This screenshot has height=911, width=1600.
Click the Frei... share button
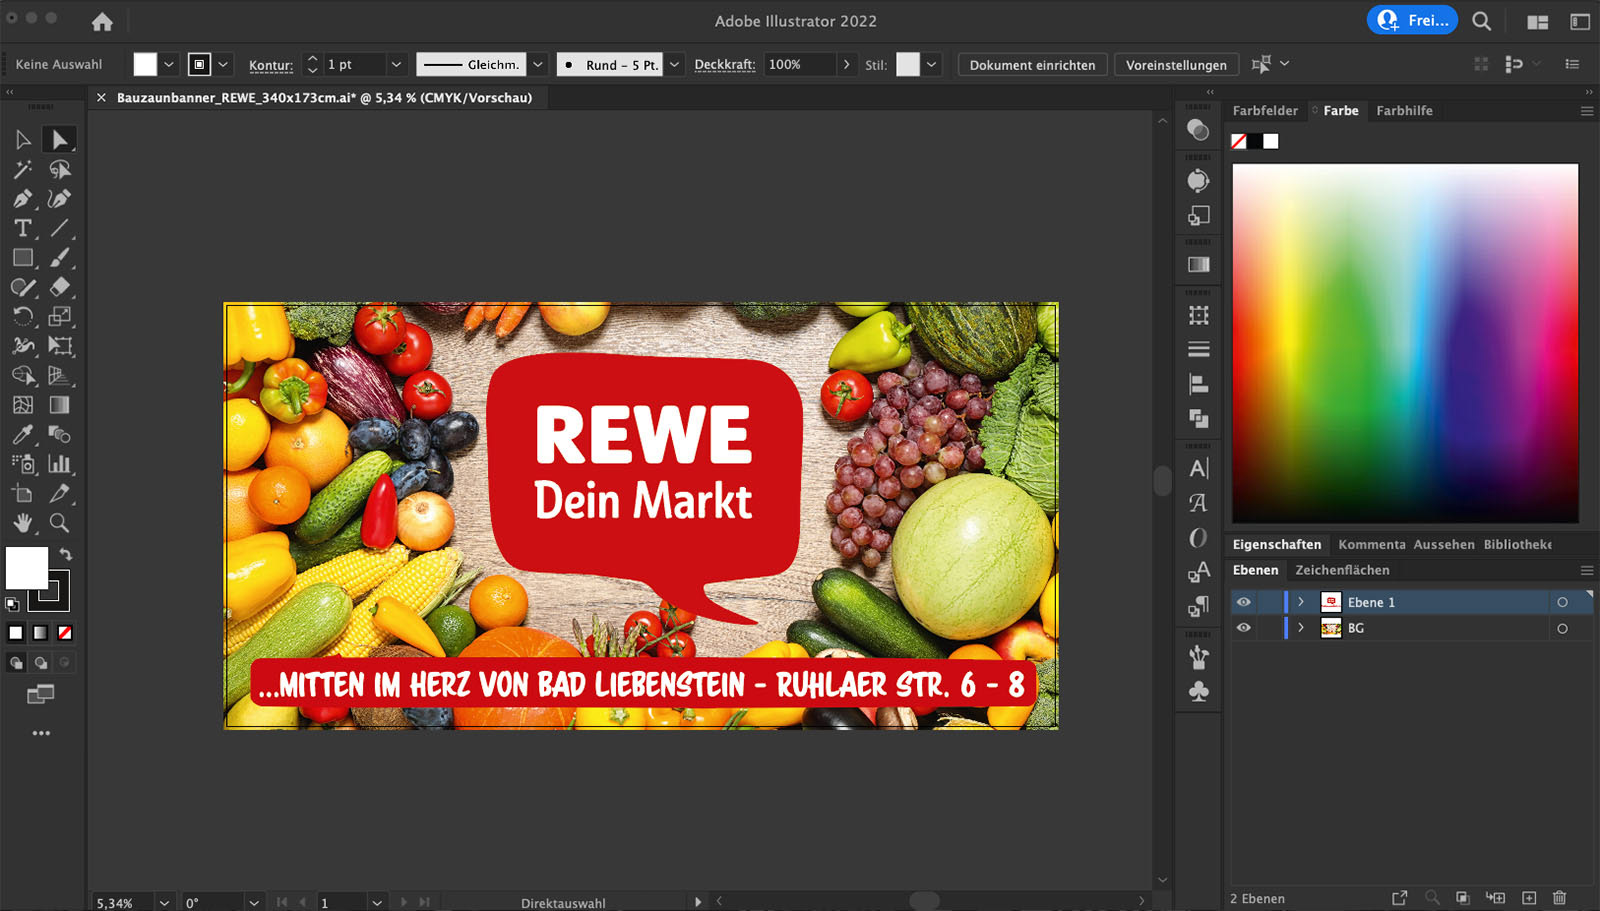[x=1412, y=20]
